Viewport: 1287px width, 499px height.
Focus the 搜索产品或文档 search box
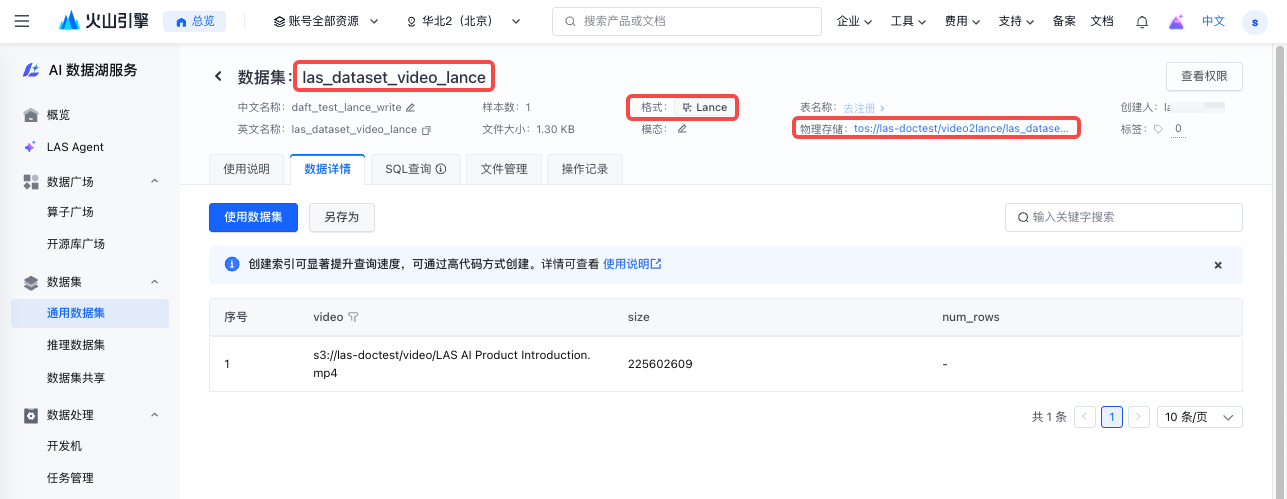(686, 21)
